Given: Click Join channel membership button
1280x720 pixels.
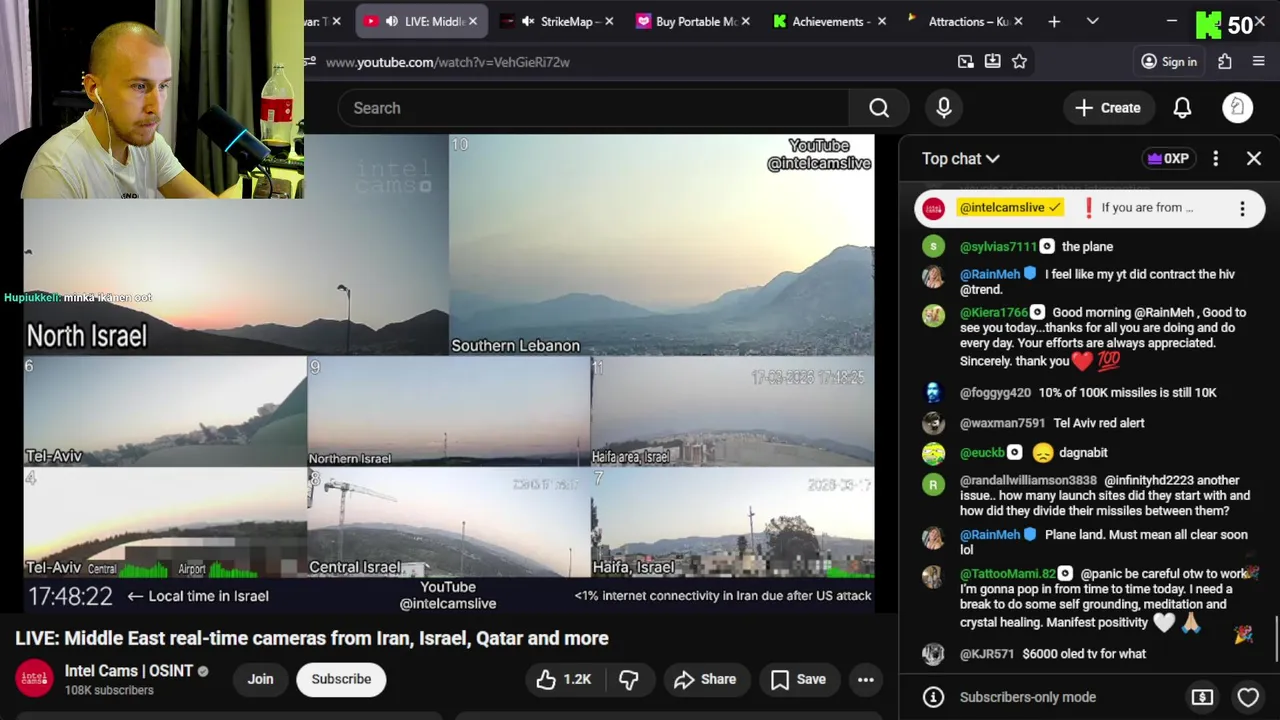Looking at the screenshot, I should pos(260,679).
